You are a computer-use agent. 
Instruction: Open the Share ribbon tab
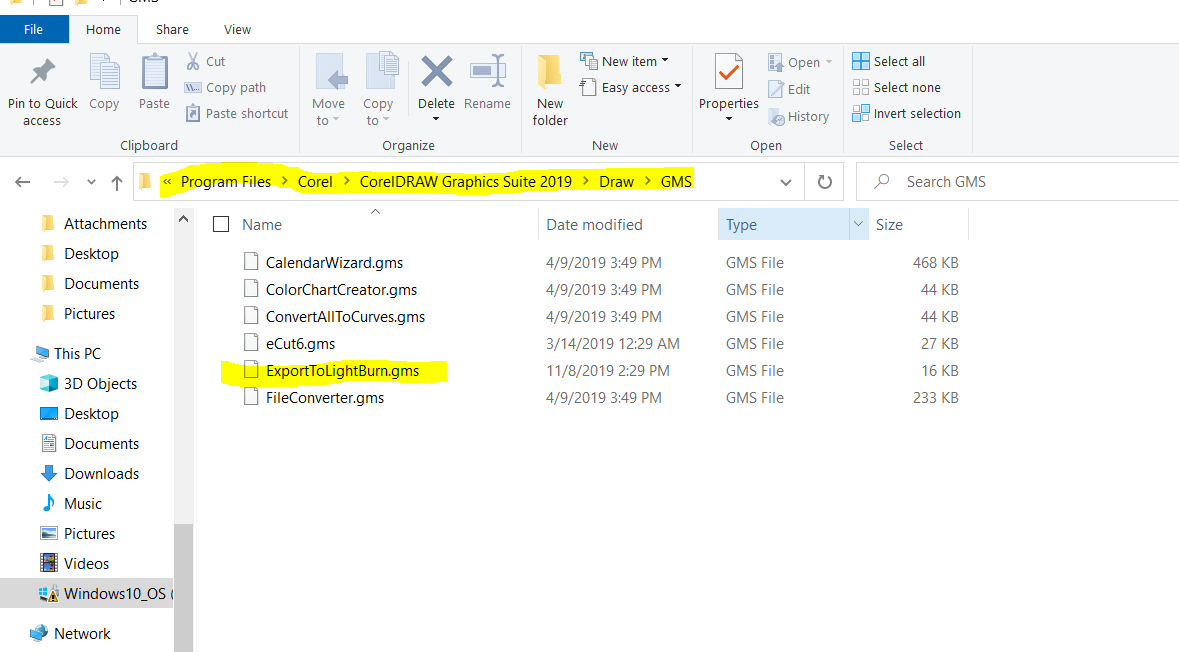pyautogui.click(x=172, y=29)
